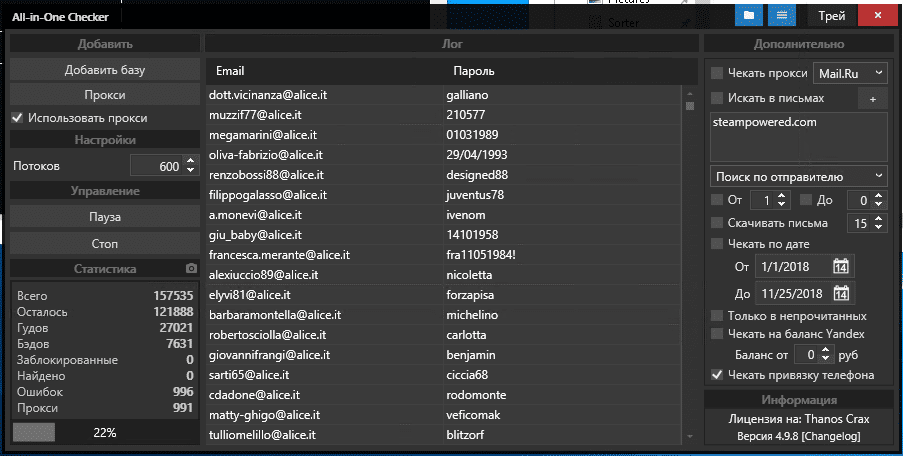This screenshot has width=903, height=456.
Task: Select row muzzif77@alice.it
Action: pos(443,115)
